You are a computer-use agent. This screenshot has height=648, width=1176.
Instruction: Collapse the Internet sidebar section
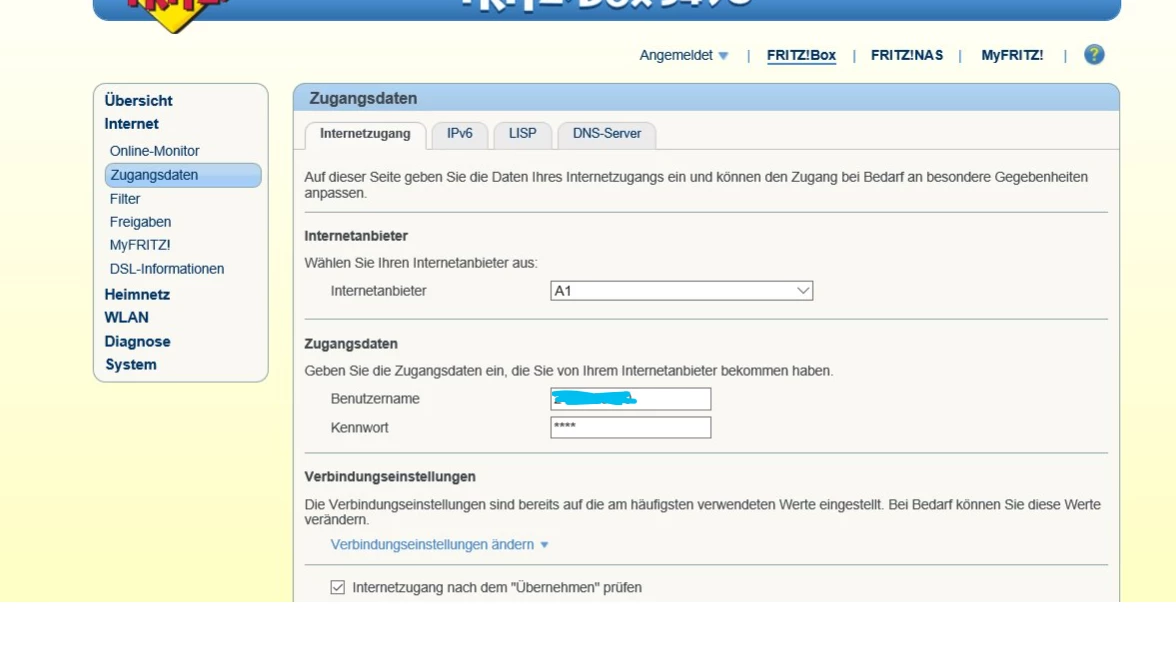(x=131, y=124)
